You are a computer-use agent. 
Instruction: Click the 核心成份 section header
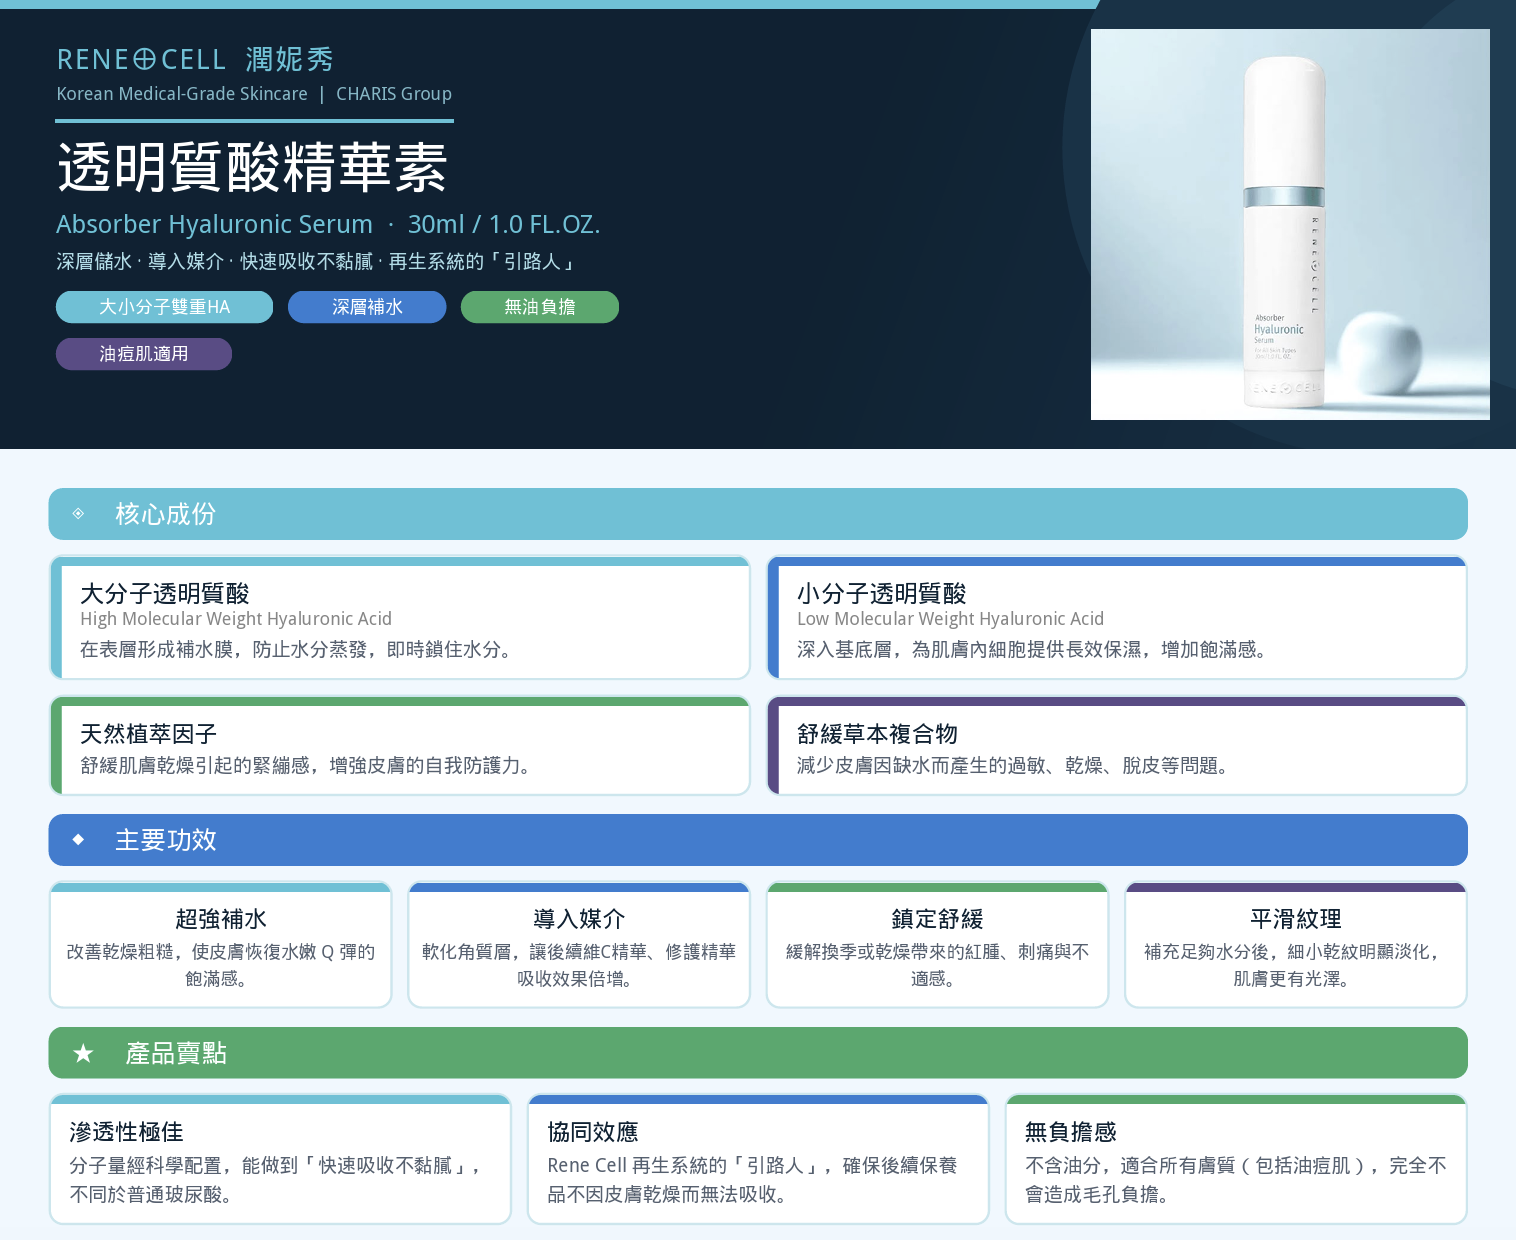point(758,514)
